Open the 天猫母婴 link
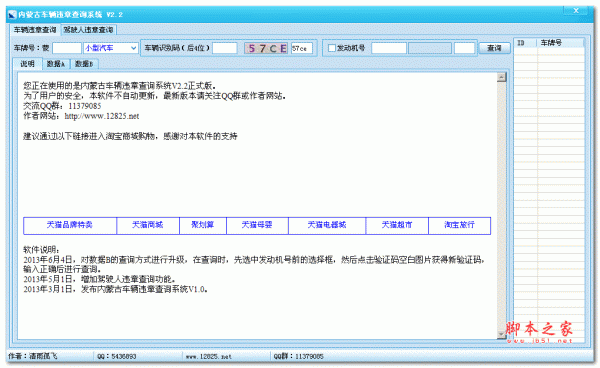 [257, 225]
